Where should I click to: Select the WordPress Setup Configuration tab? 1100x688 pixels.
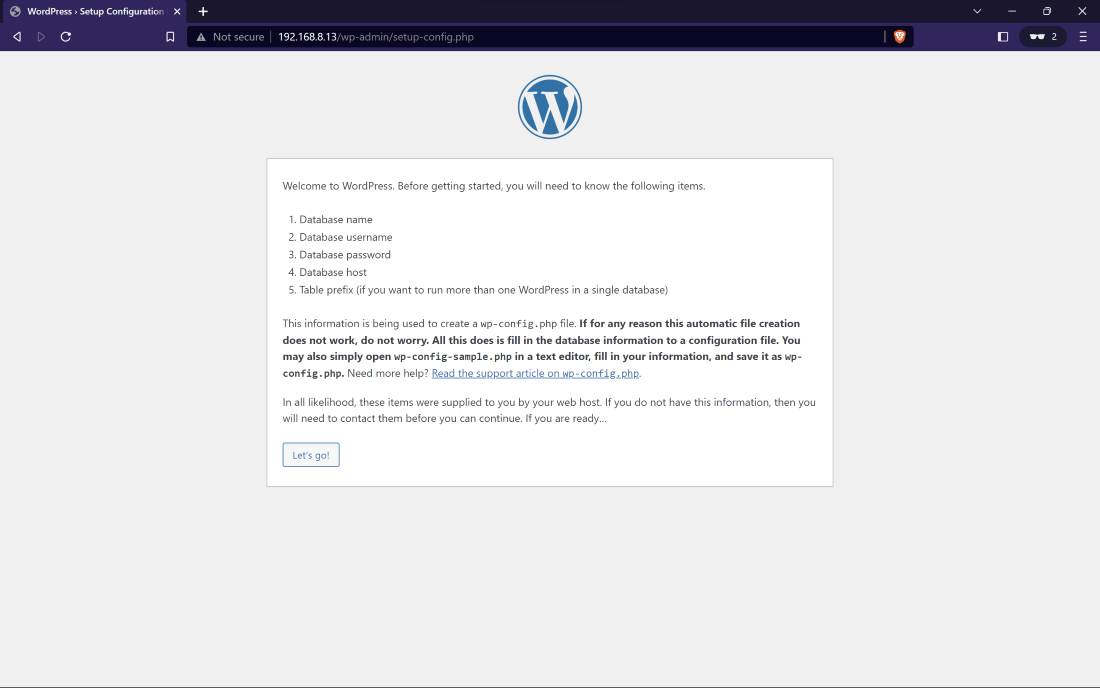tap(95, 11)
